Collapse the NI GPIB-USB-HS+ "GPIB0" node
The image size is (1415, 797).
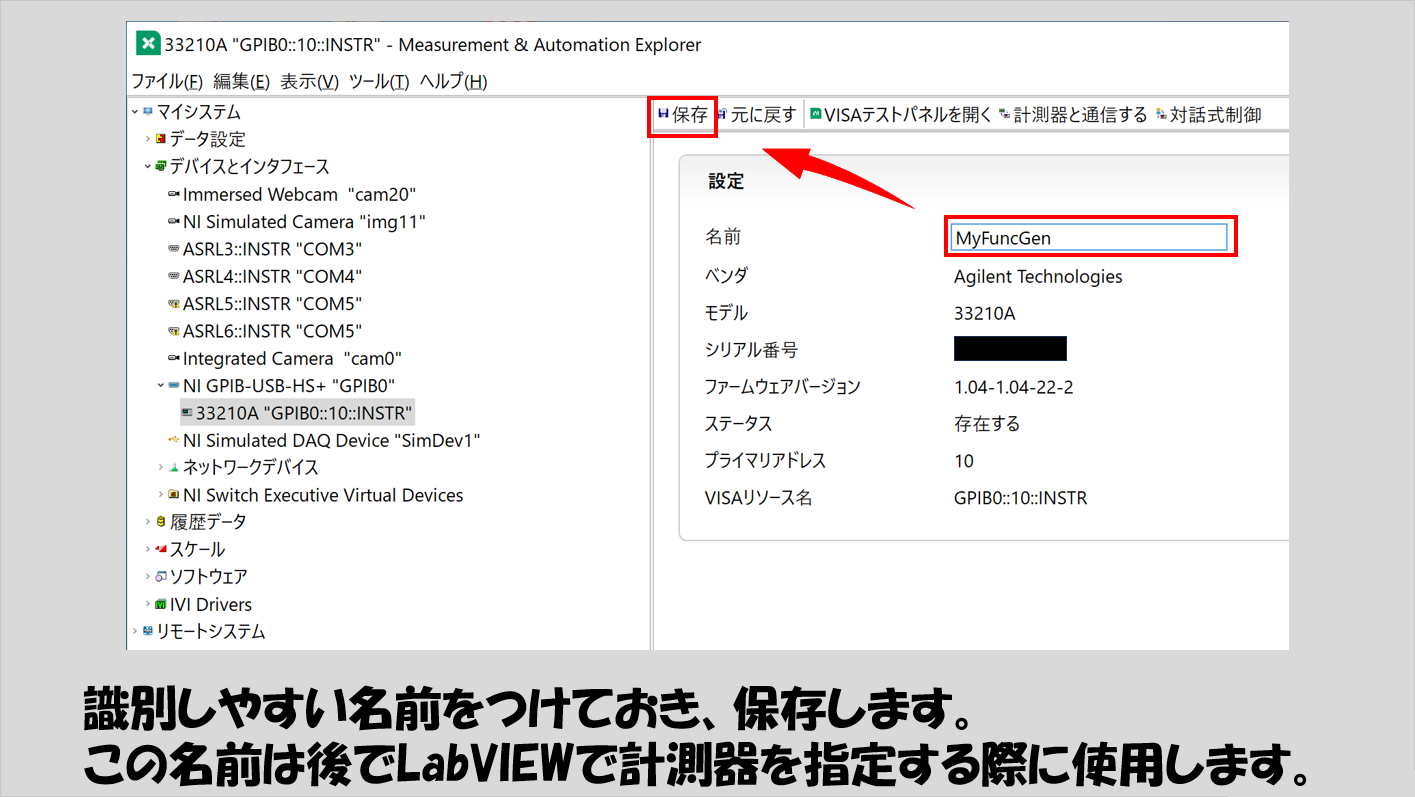click(161, 386)
